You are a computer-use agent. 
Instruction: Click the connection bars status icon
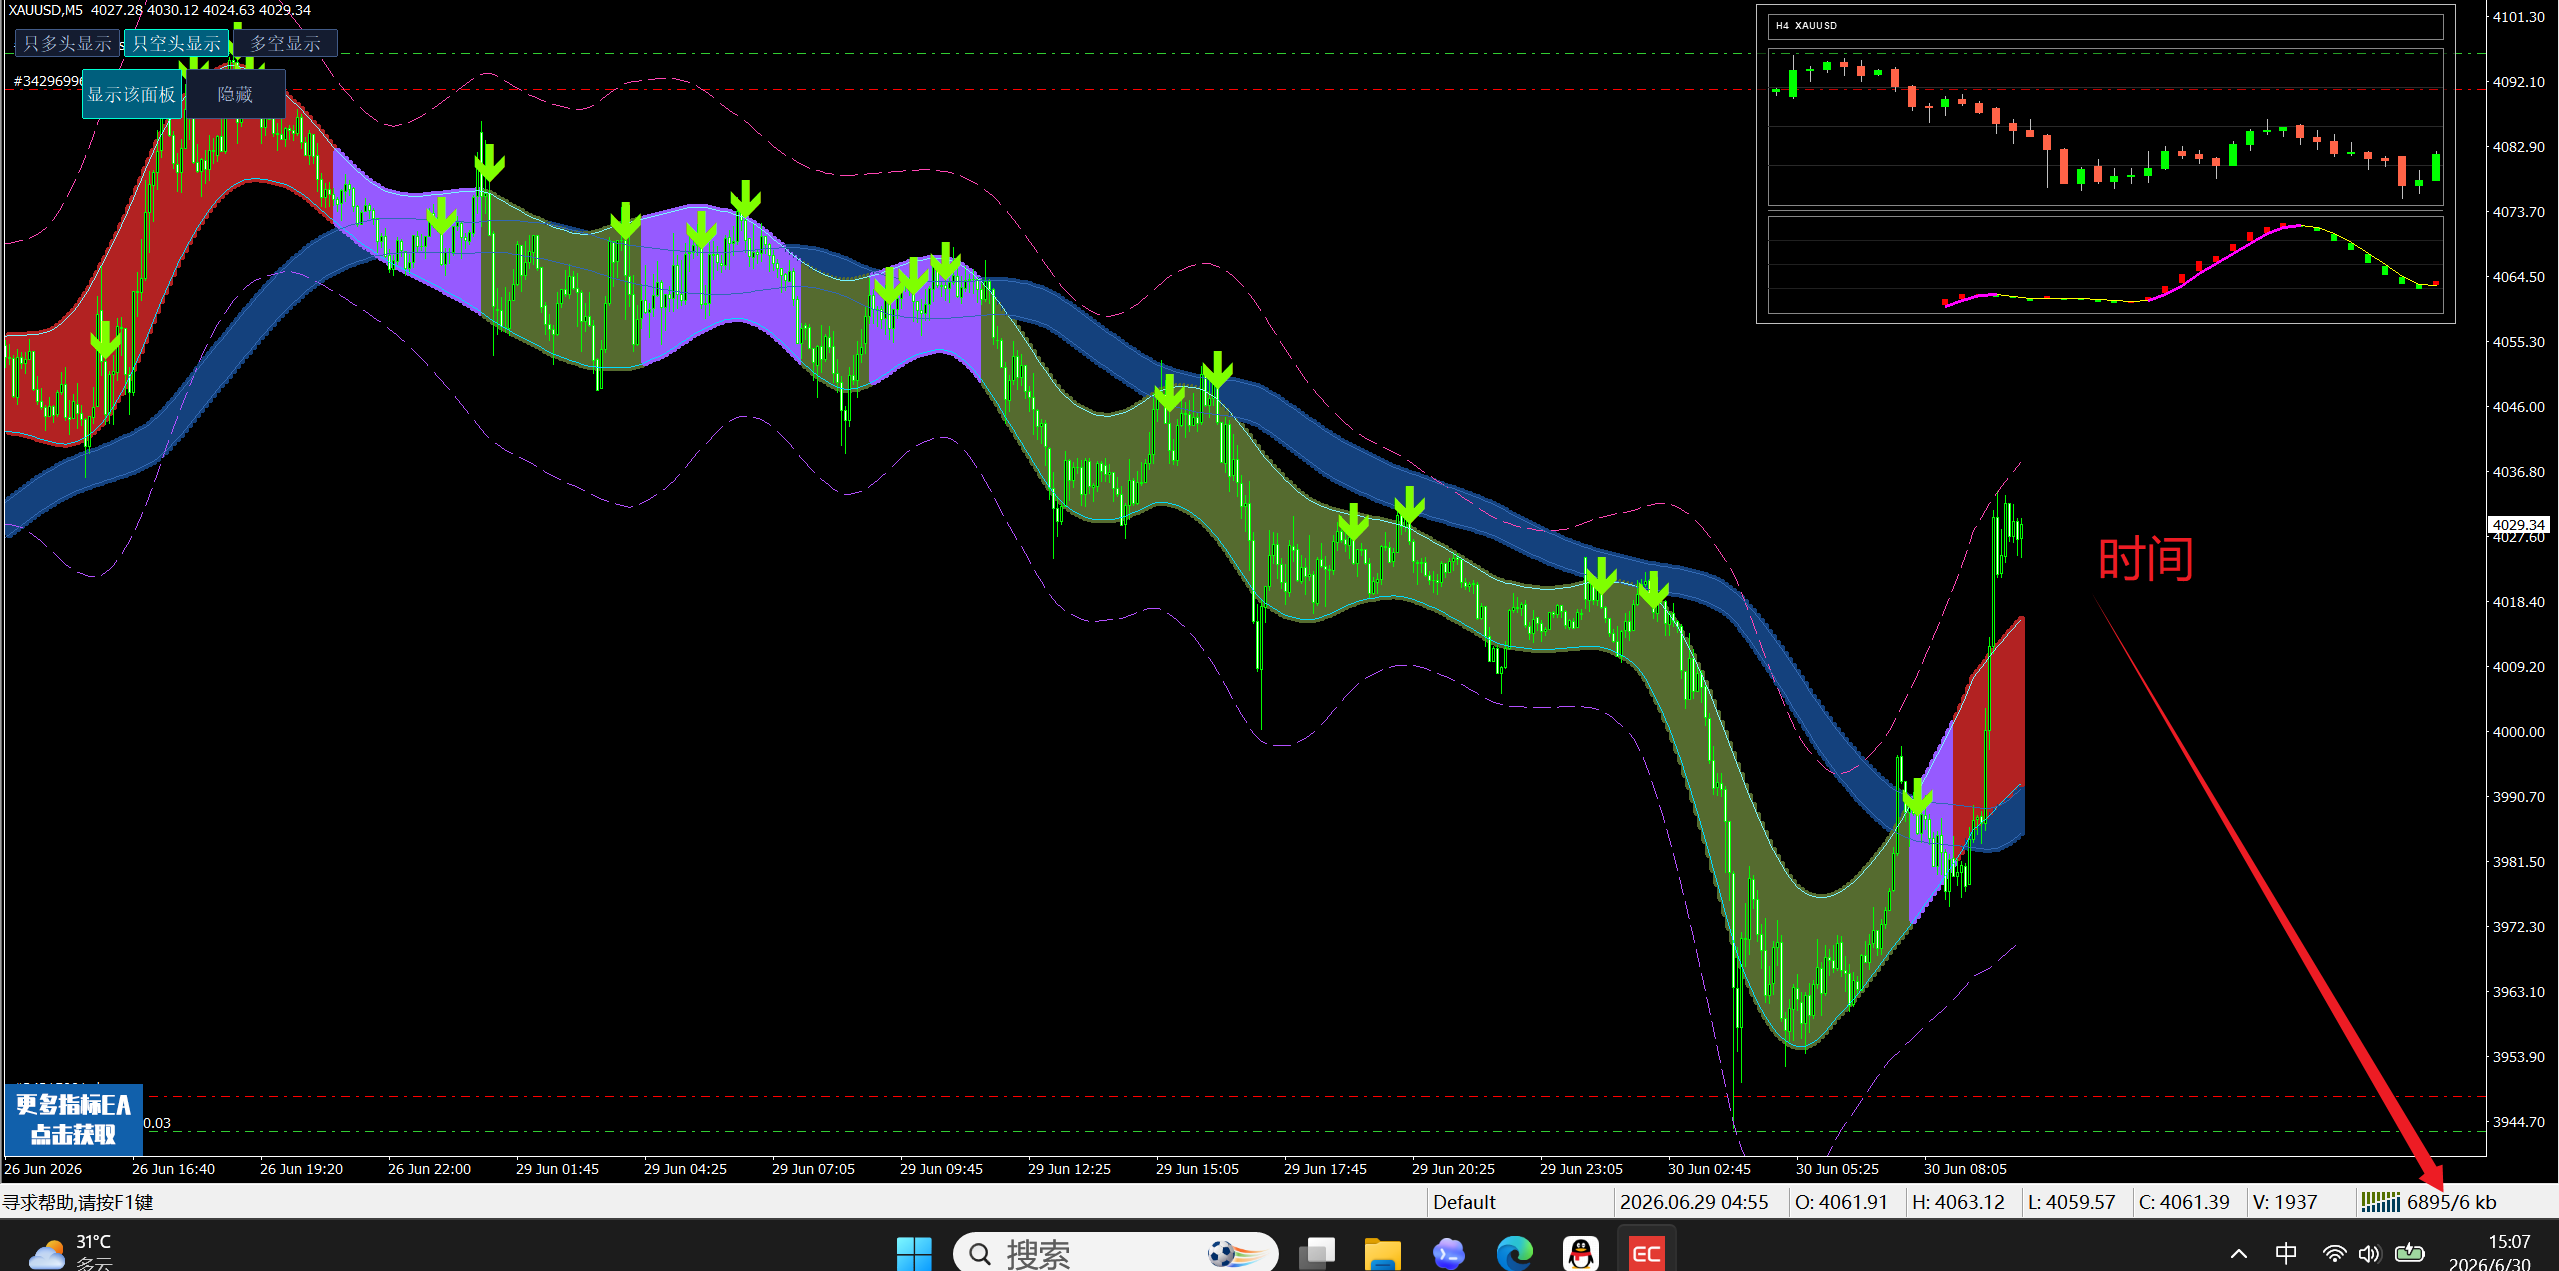(2380, 1201)
